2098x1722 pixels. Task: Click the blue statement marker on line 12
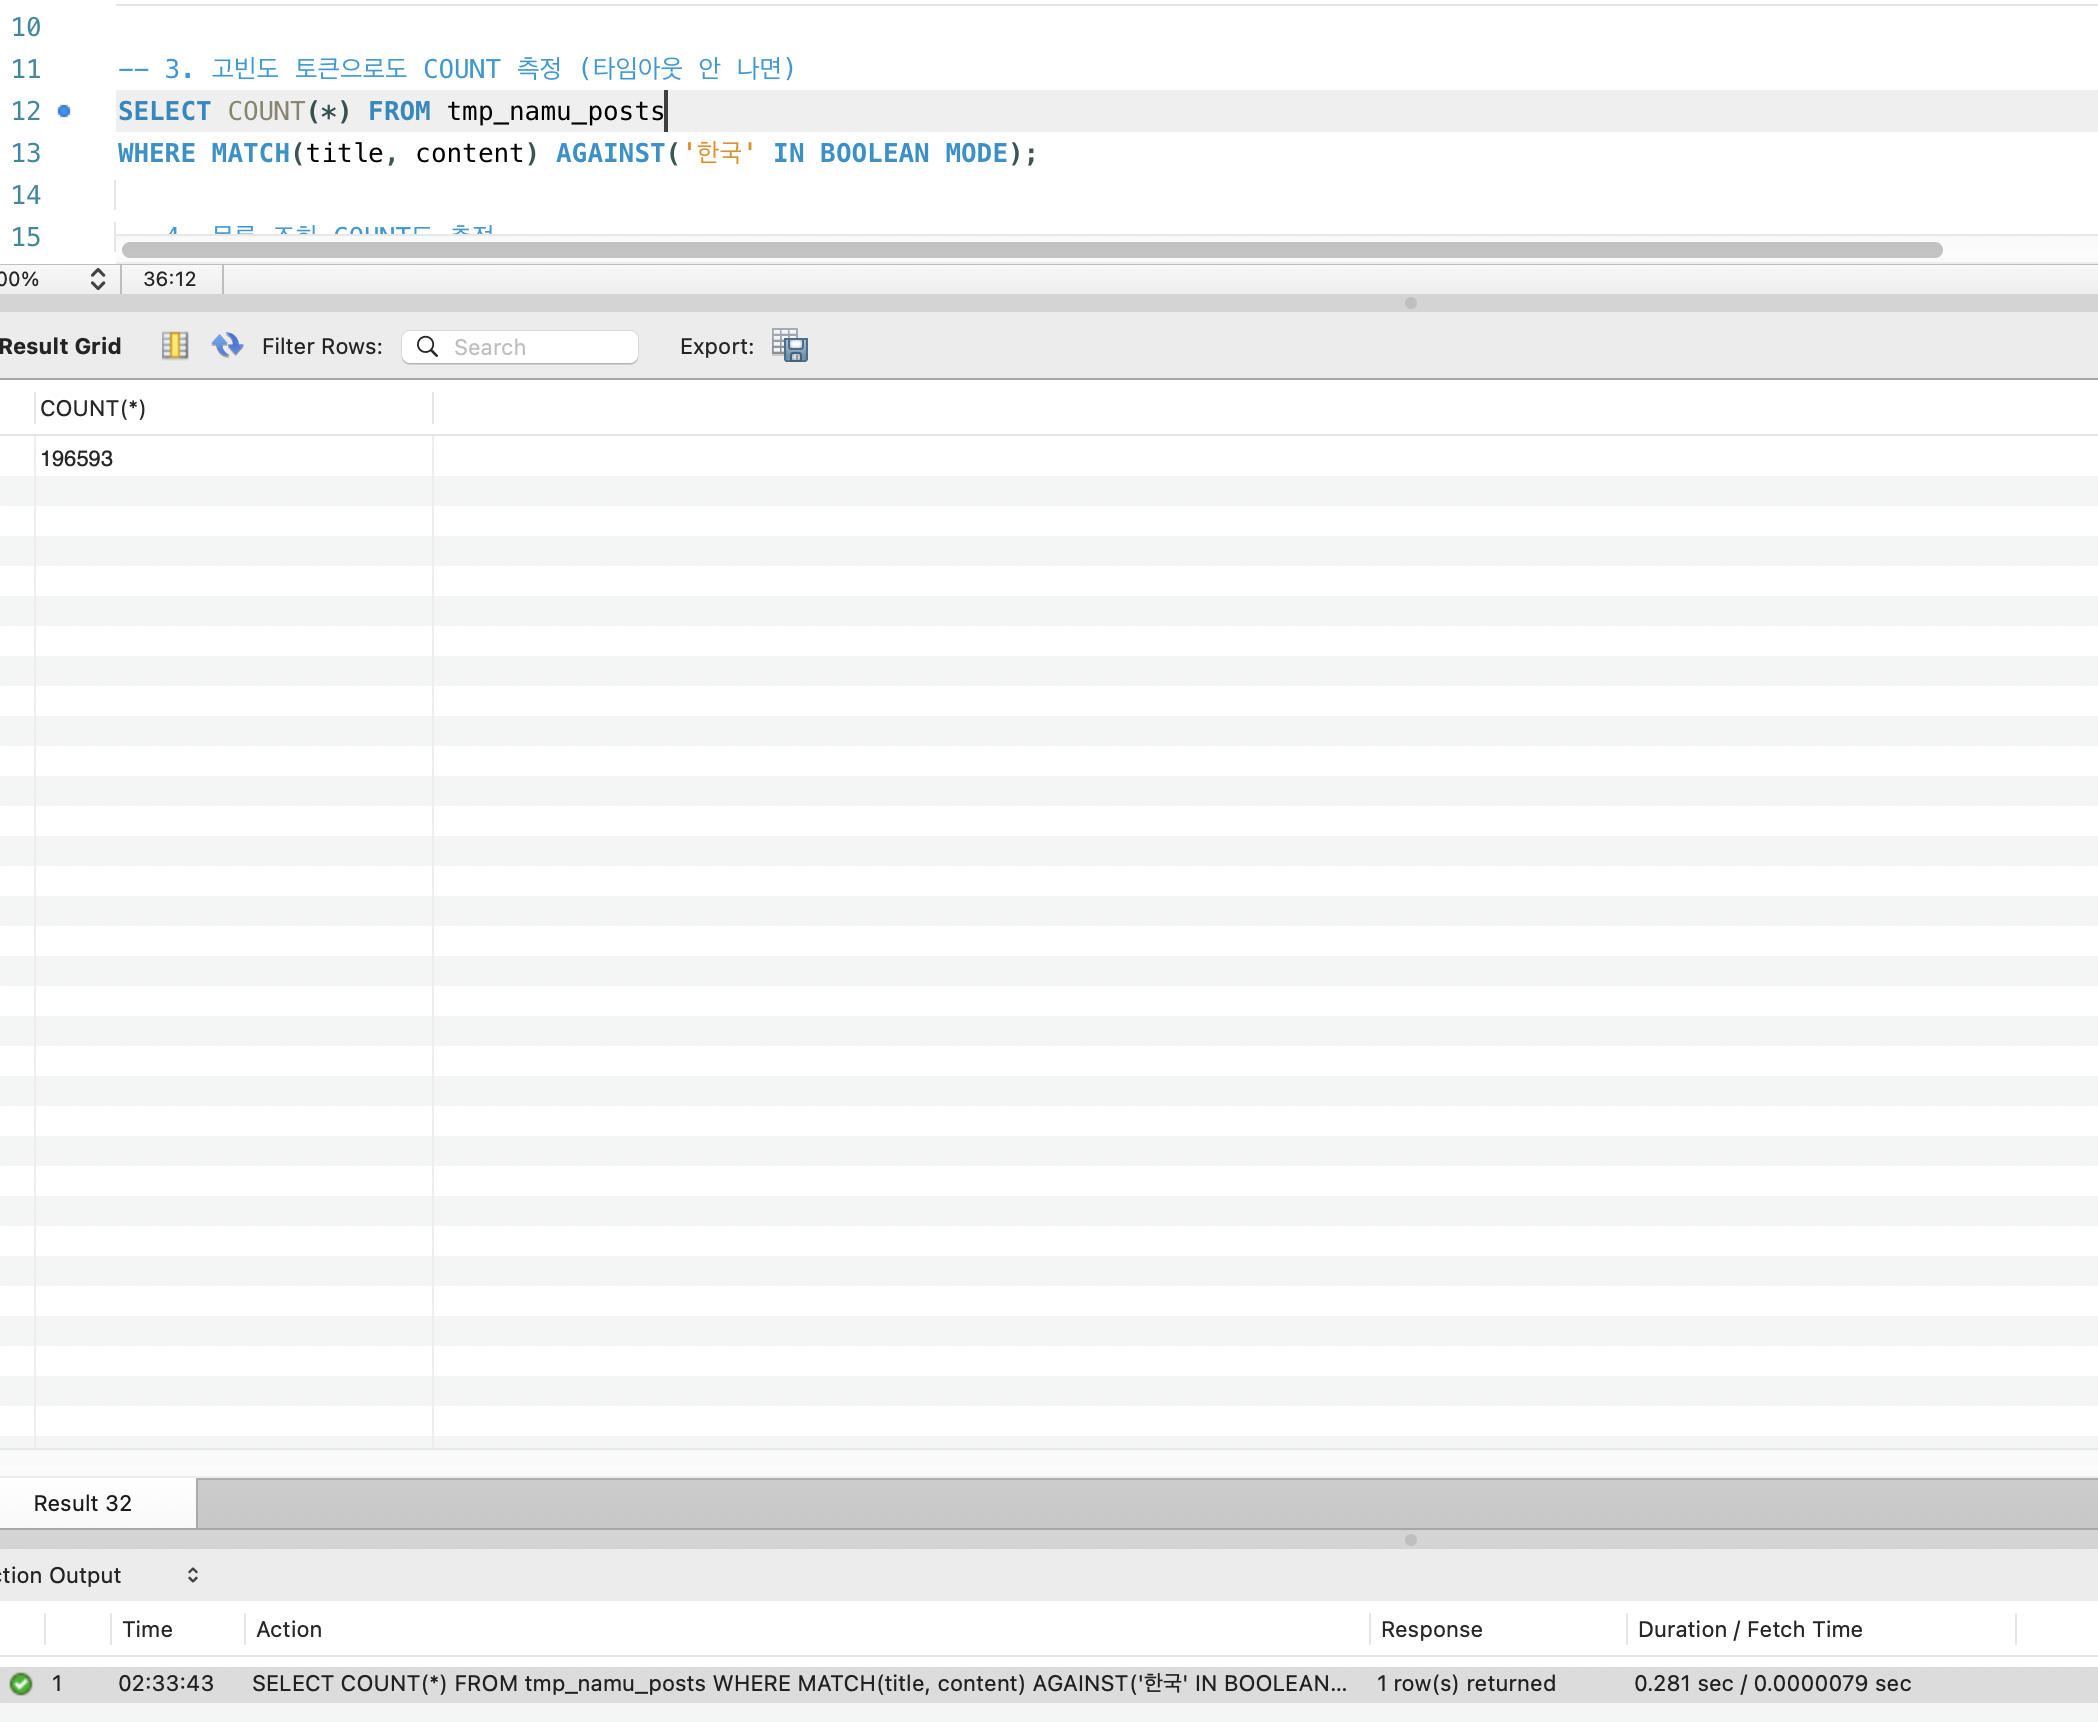[x=64, y=111]
